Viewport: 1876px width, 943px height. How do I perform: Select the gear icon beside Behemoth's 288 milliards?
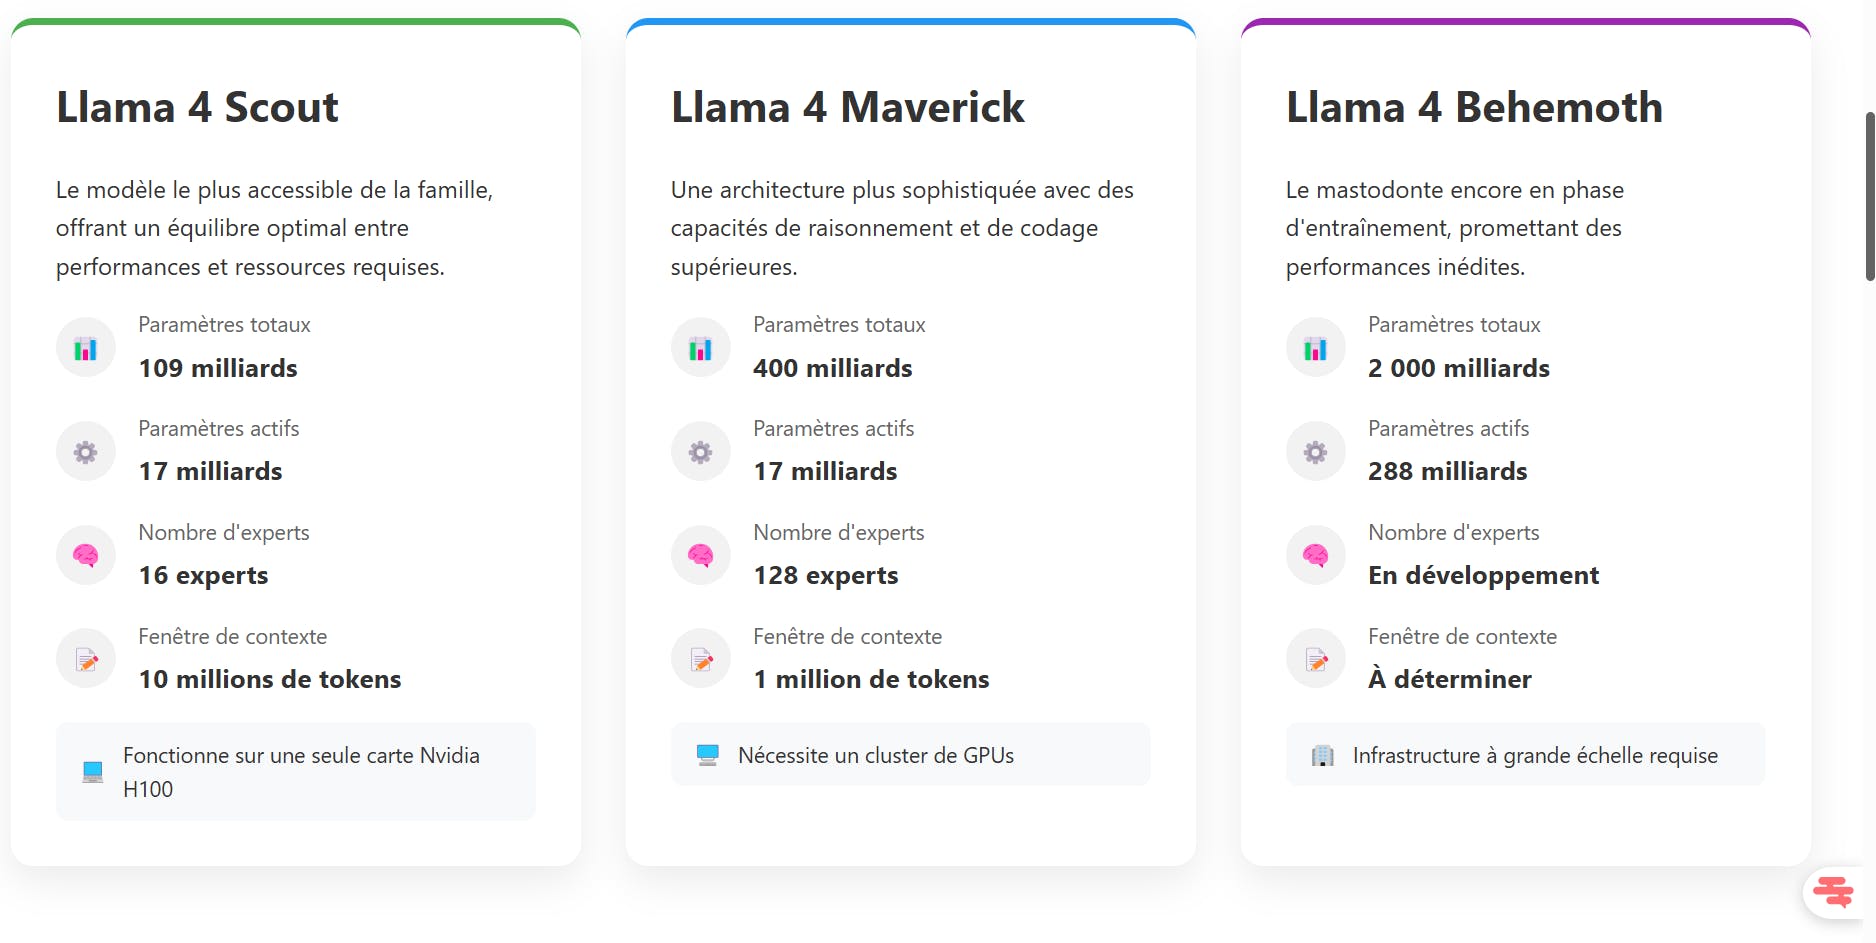(x=1315, y=451)
